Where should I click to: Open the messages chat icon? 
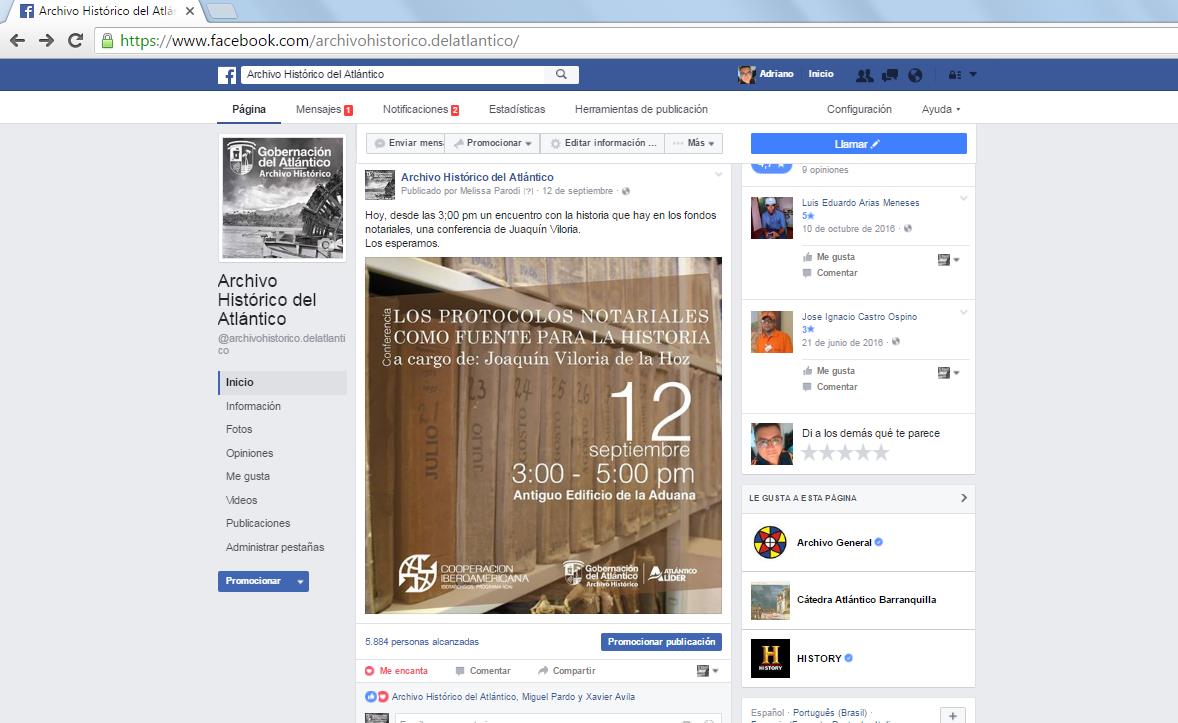tap(889, 75)
